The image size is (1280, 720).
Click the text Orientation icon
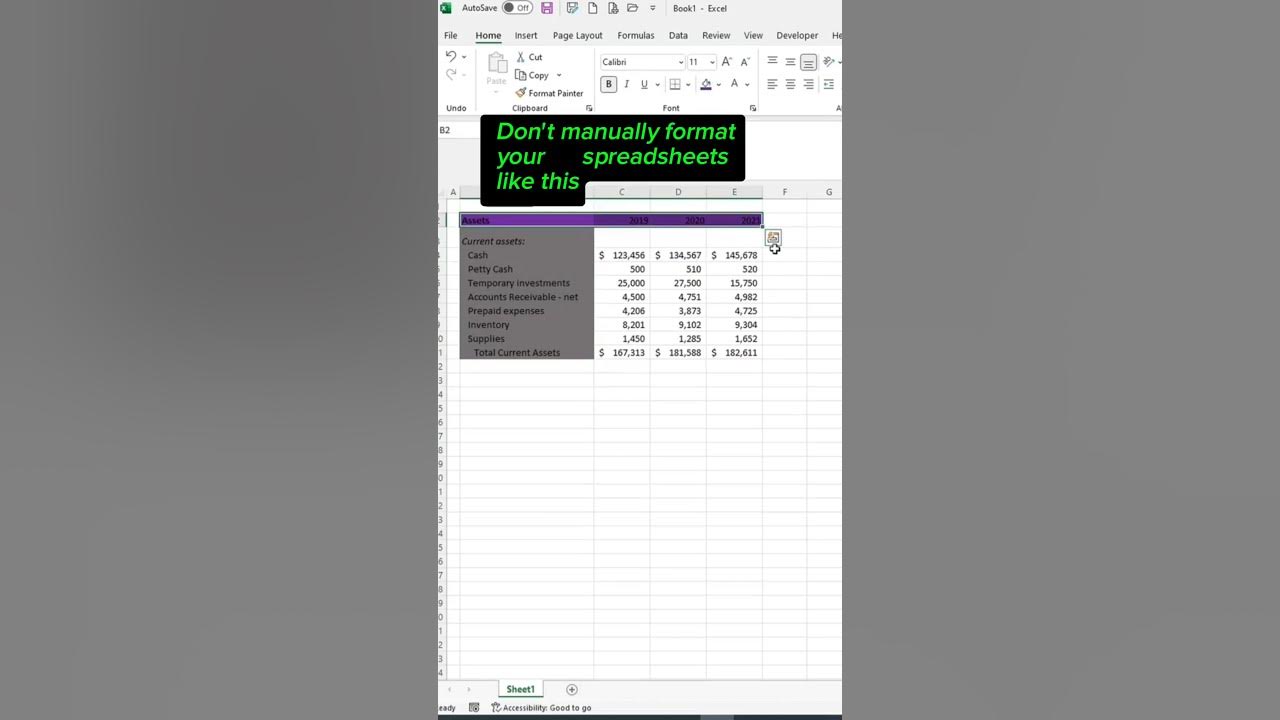point(828,62)
